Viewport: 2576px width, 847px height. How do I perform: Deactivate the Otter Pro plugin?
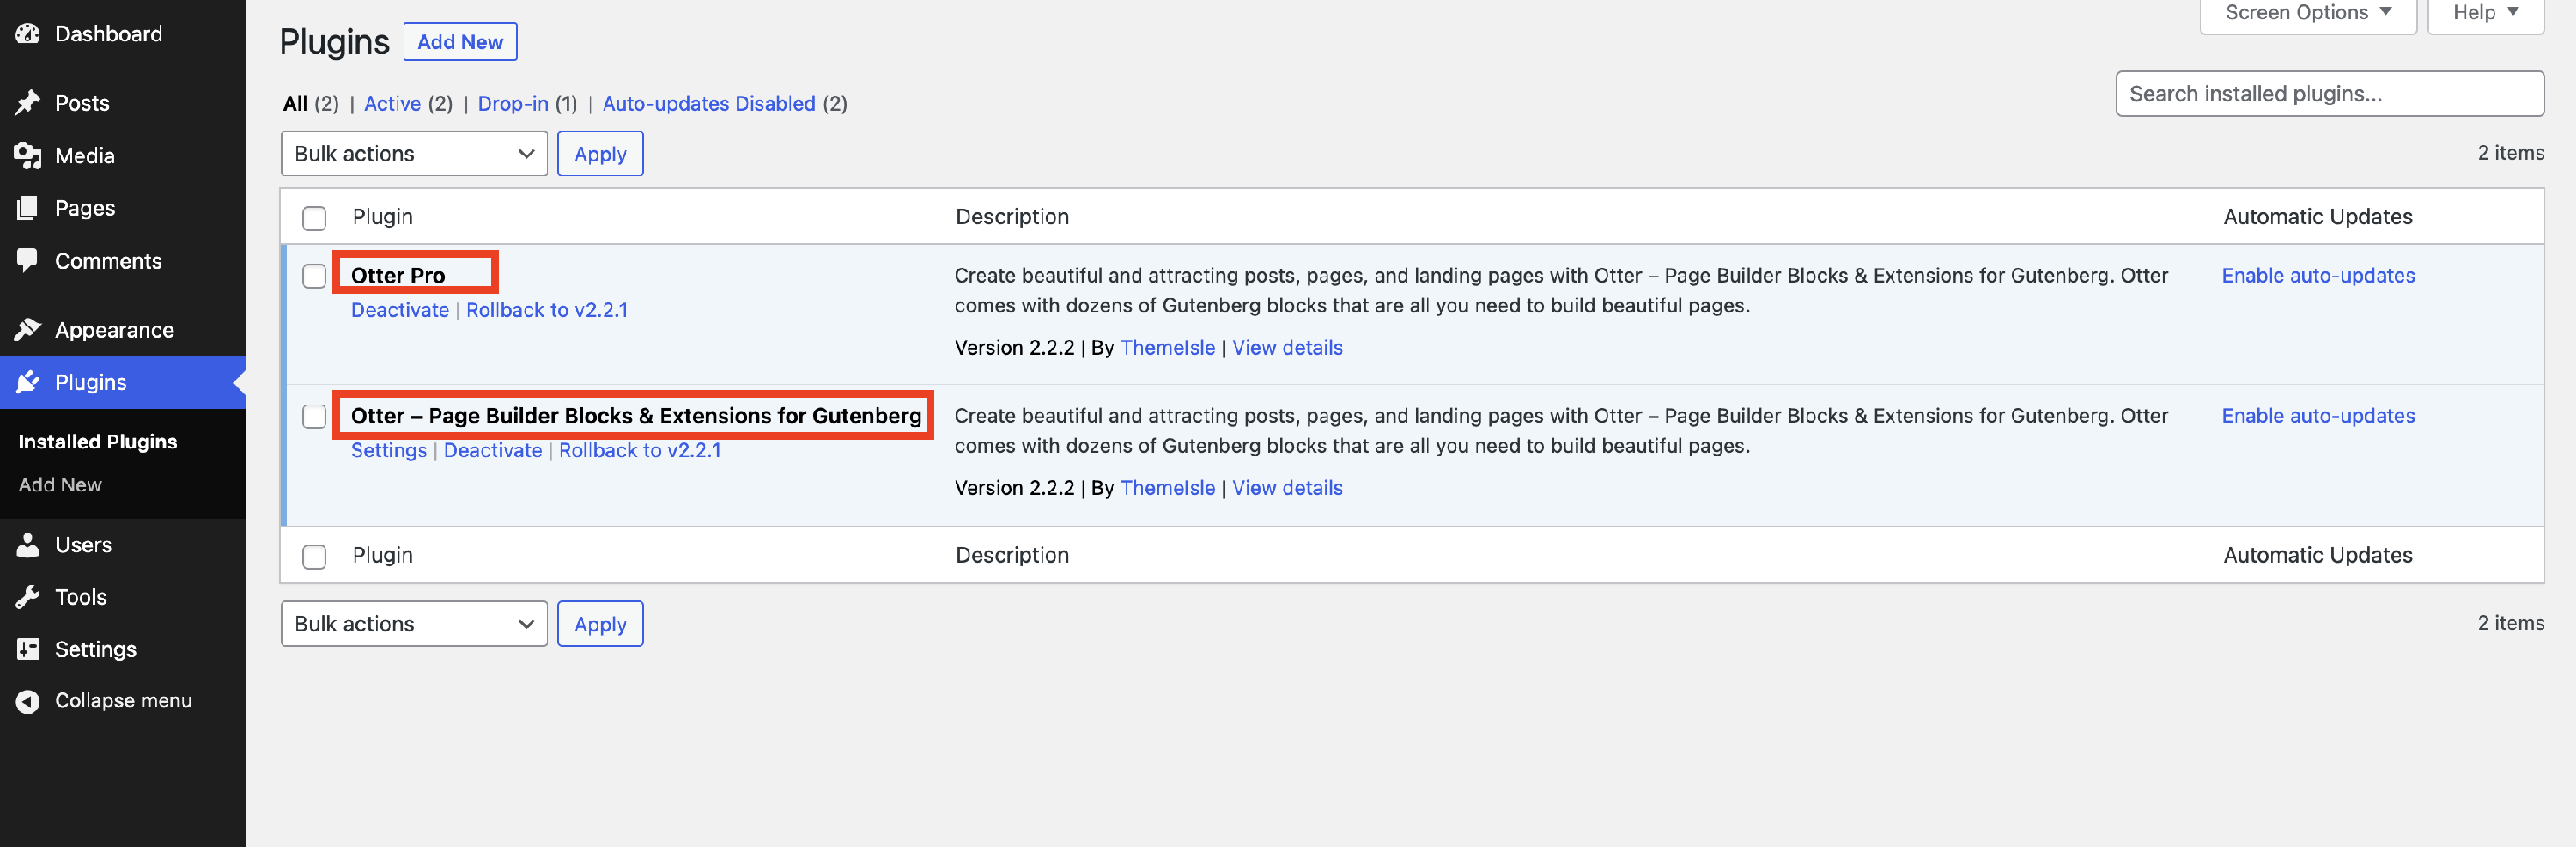[399, 310]
